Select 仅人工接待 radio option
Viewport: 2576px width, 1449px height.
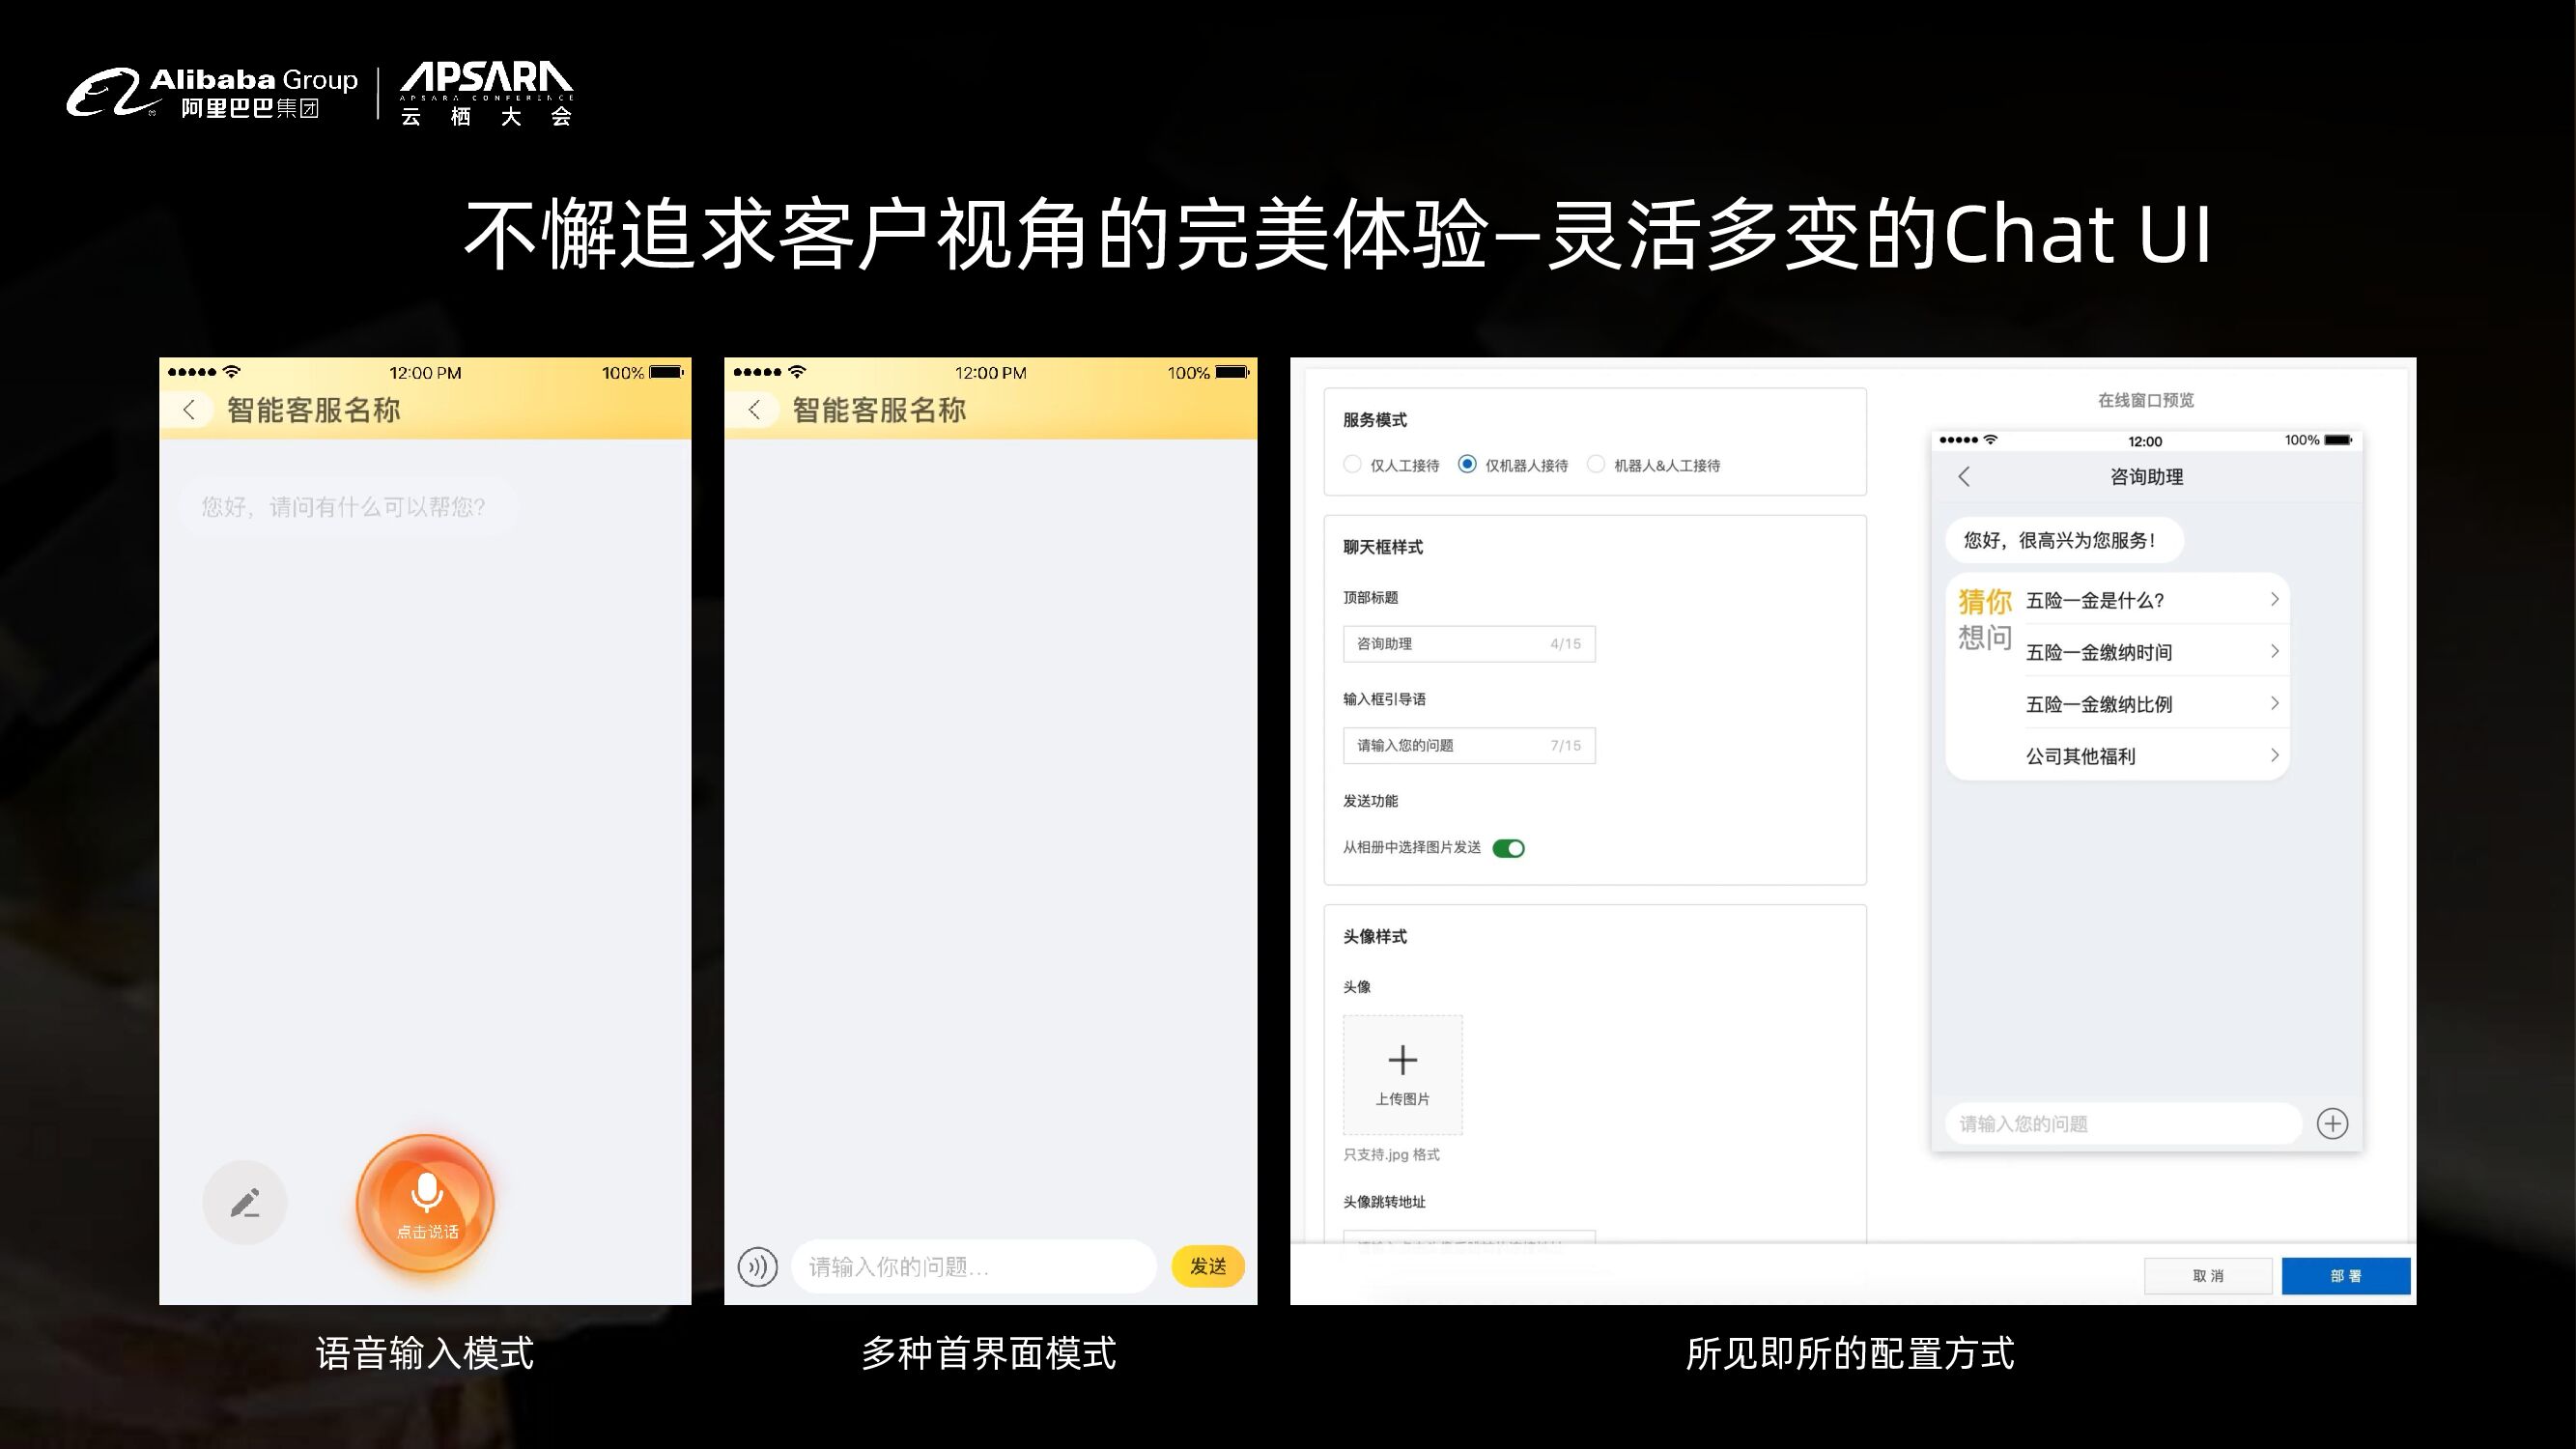tap(1352, 464)
